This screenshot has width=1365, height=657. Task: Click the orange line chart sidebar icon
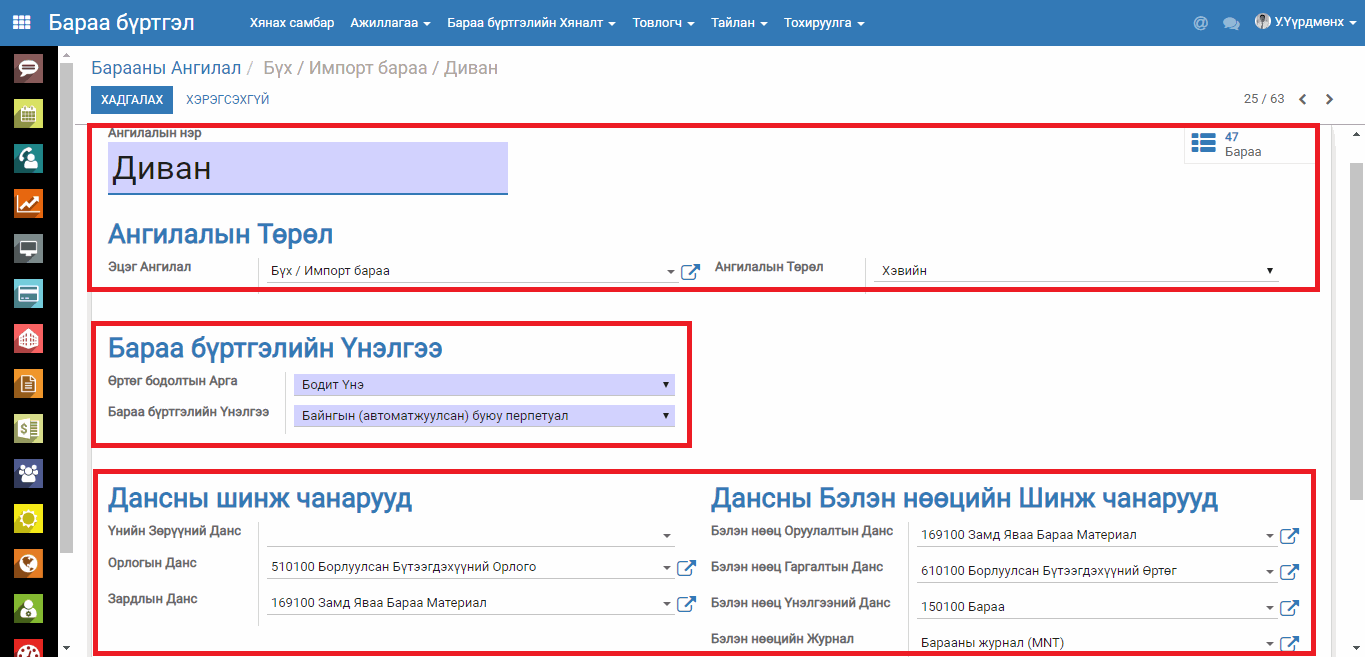pyautogui.click(x=28, y=204)
